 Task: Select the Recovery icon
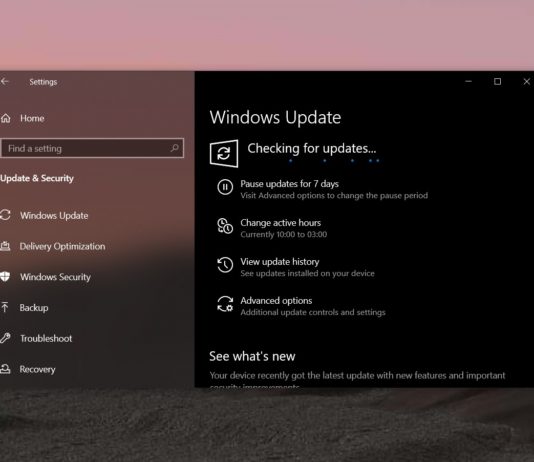(x=5, y=369)
